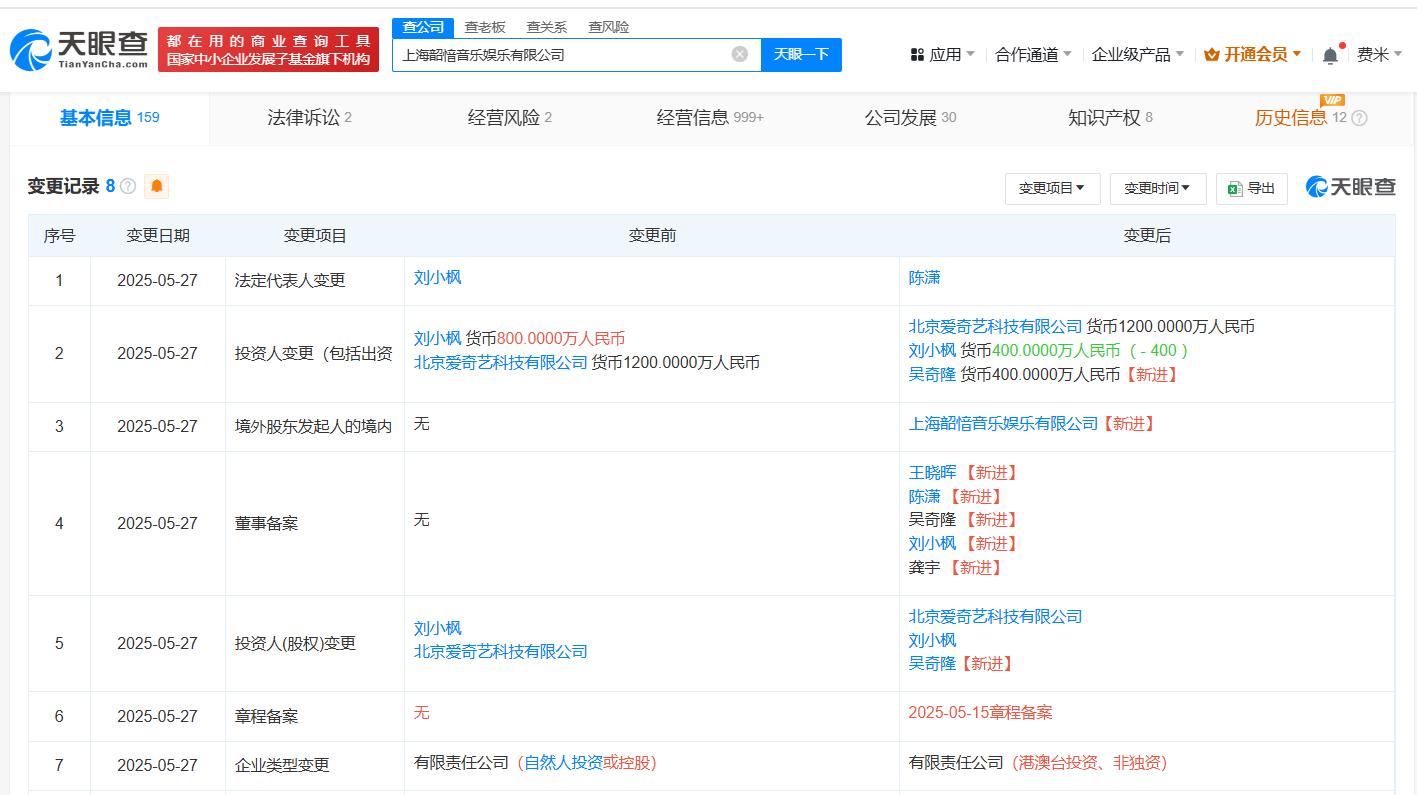This screenshot has width=1417, height=795.
Task: Open 吴奇隆 link in 投资人(股权)变更 row
Action: (932, 664)
